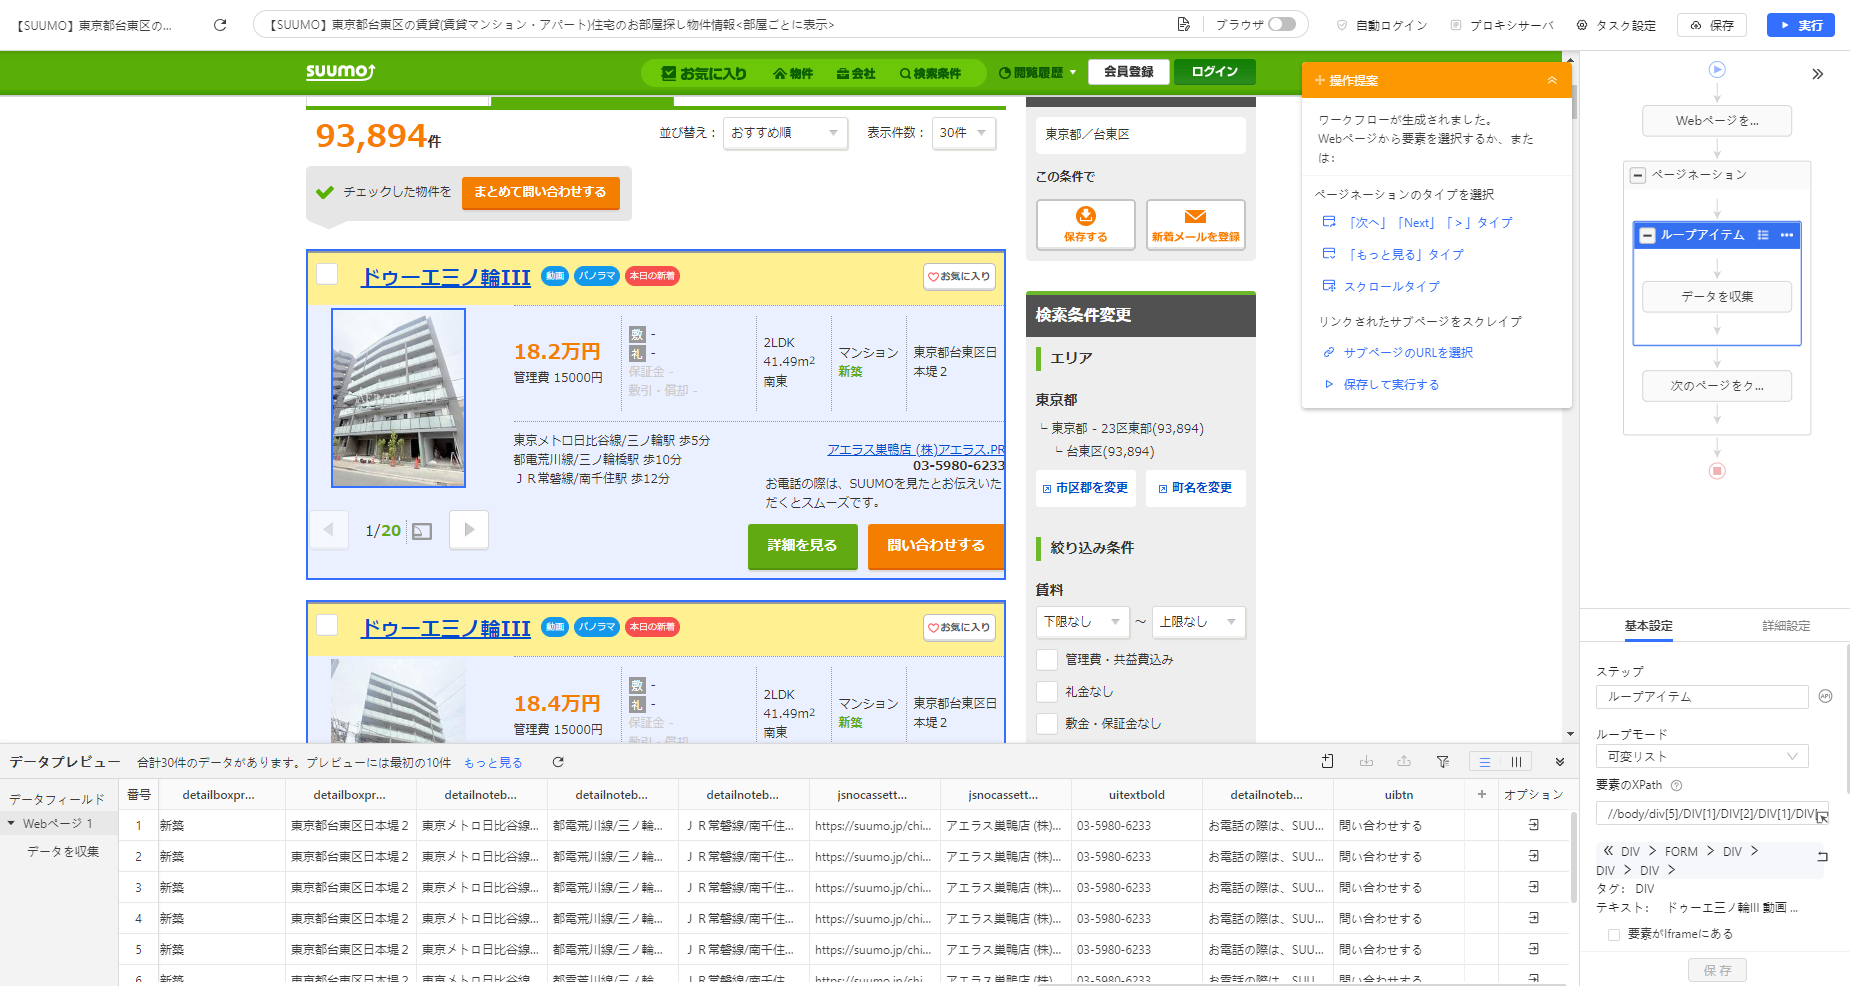This screenshot has width=1850, height=986.
Task: Open the filter icon in data preview
Action: coord(1443,762)
